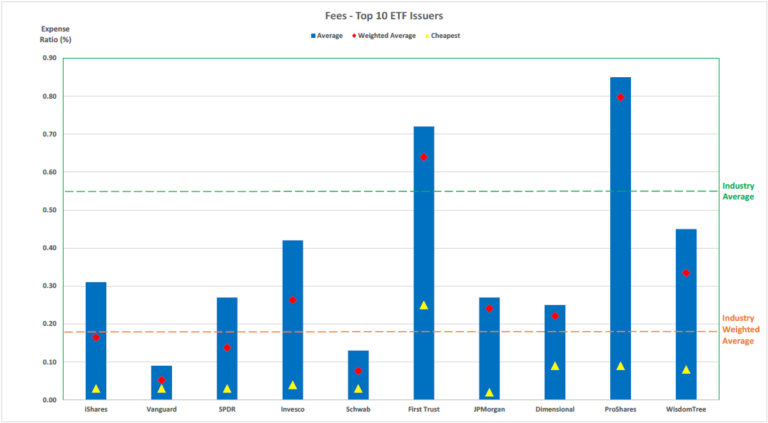Click the Invesco yellow cheapest triangle

(292, 385)
